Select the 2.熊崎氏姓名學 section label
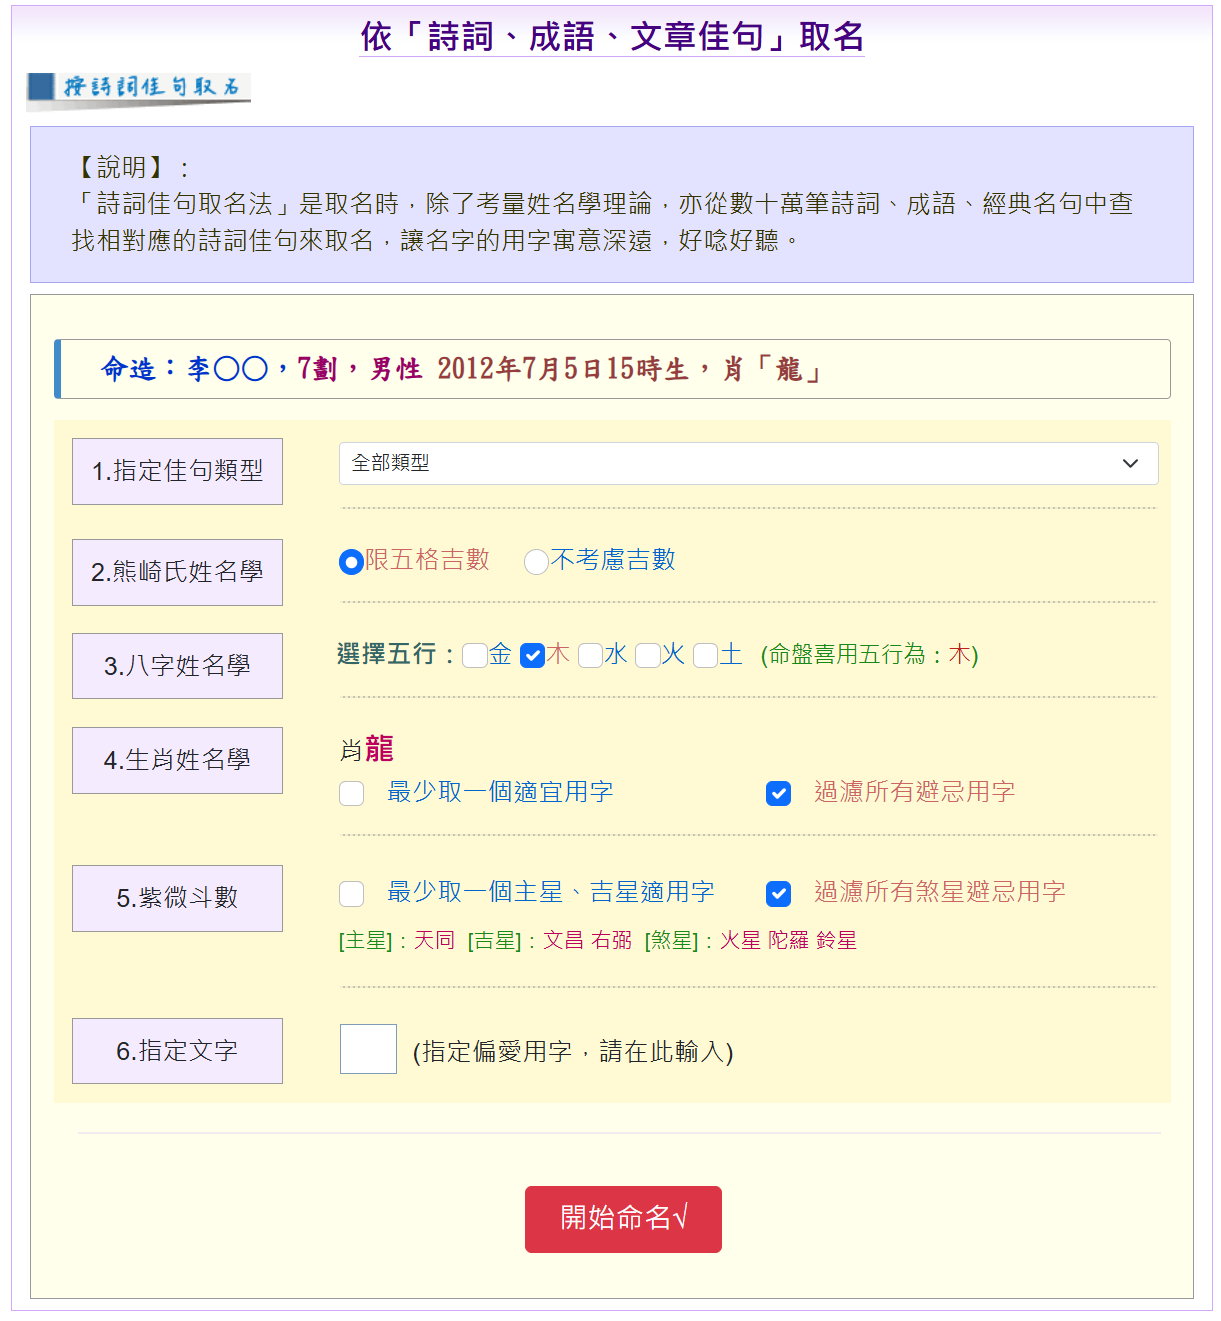Viewport: 1221px width, 1321px height. click(x=177, y=572)
